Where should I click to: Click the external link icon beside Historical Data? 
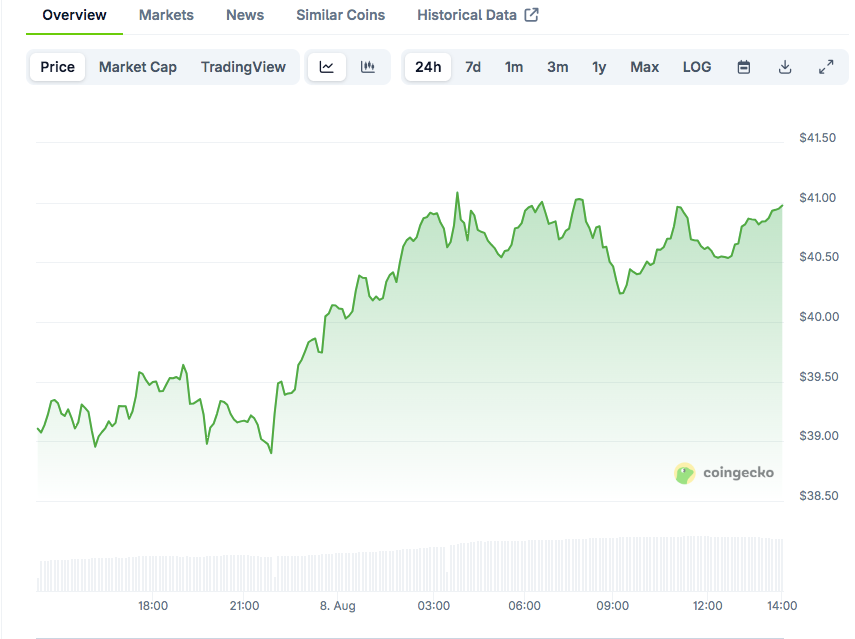point(531,15)
